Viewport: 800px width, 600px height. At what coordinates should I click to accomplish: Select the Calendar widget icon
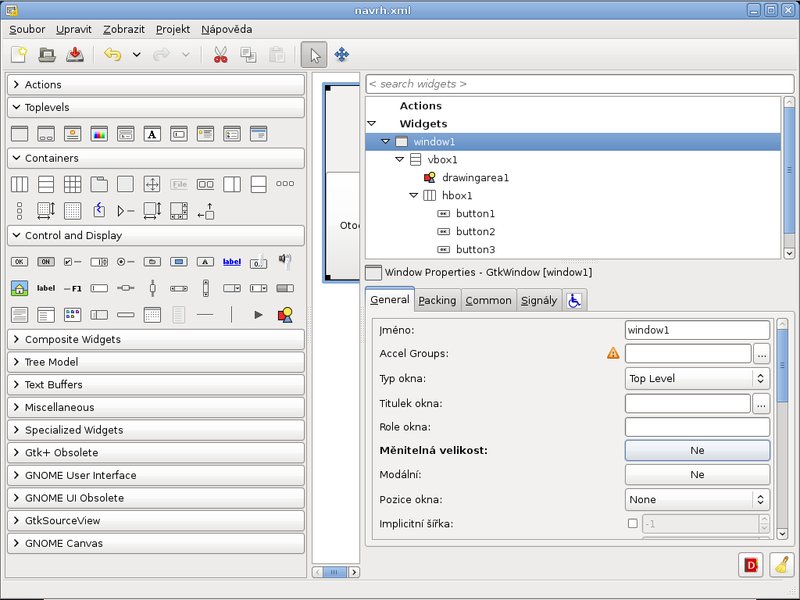tap(152, 315)
